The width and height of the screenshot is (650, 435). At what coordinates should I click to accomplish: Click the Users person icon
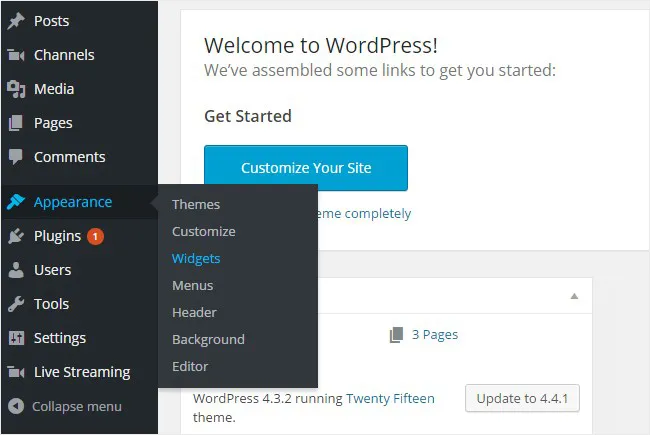click(x=16, y=270)
